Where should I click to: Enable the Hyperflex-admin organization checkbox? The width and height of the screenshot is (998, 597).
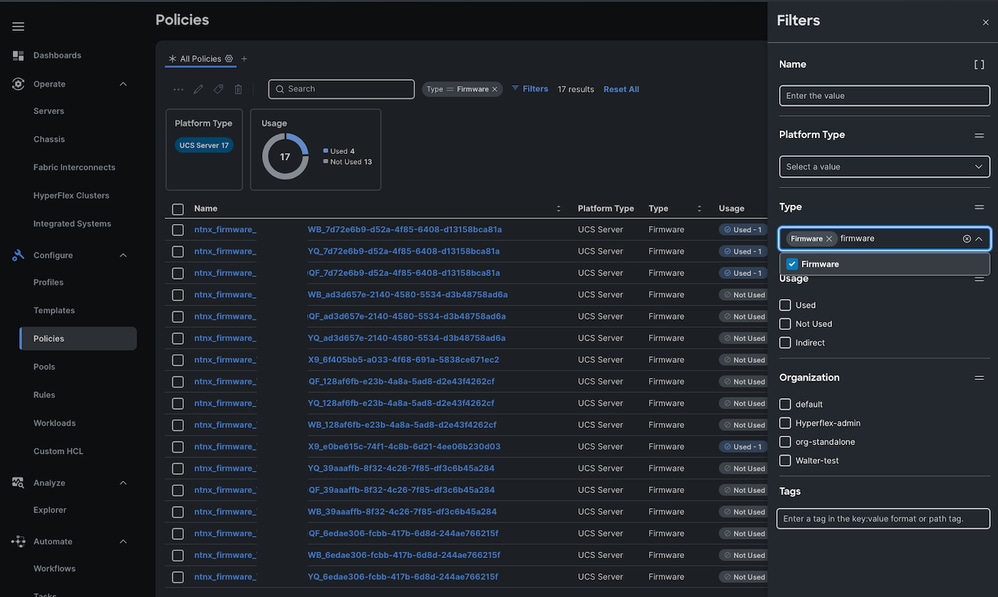pos(785,423)
